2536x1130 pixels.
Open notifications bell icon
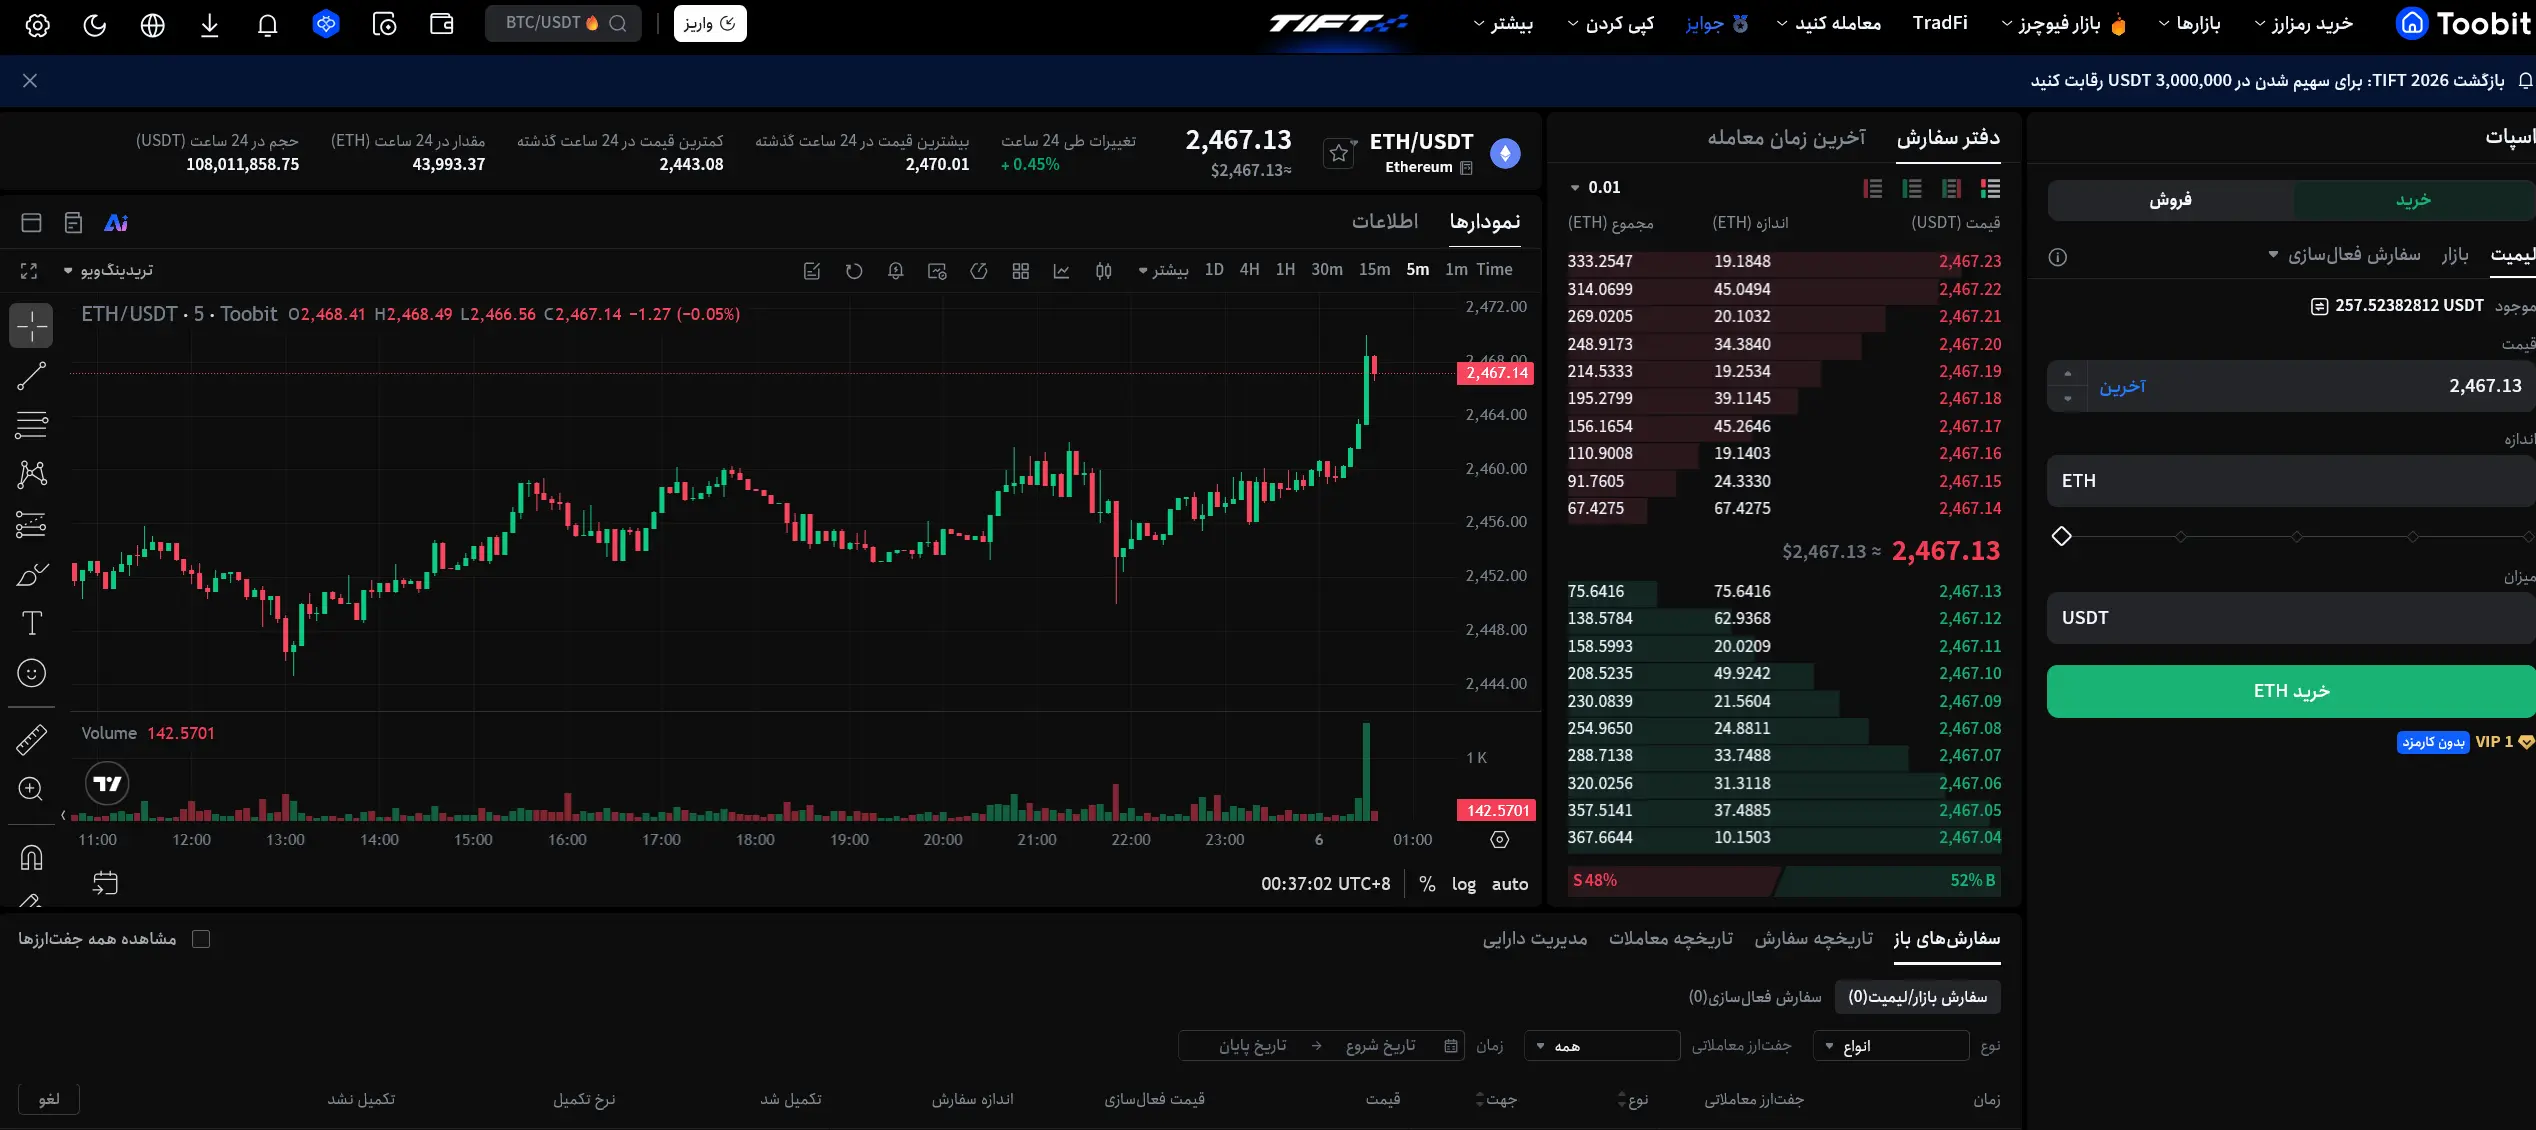tap(267, 24)
